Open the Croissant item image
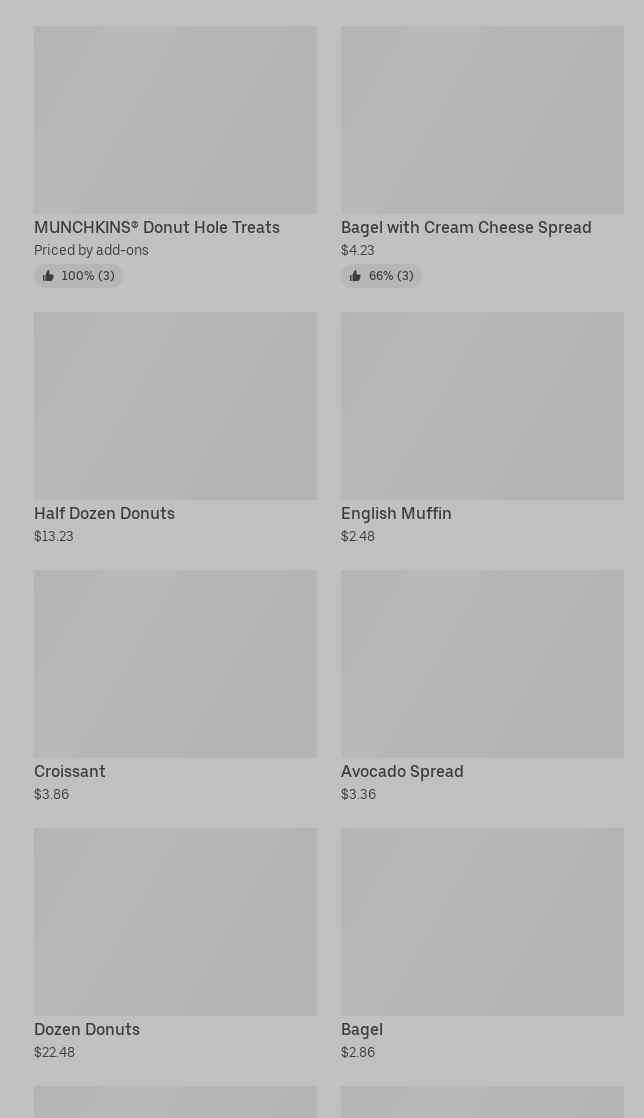The height and width of the screenshot is (1118, 644). (x=175, y=664)
